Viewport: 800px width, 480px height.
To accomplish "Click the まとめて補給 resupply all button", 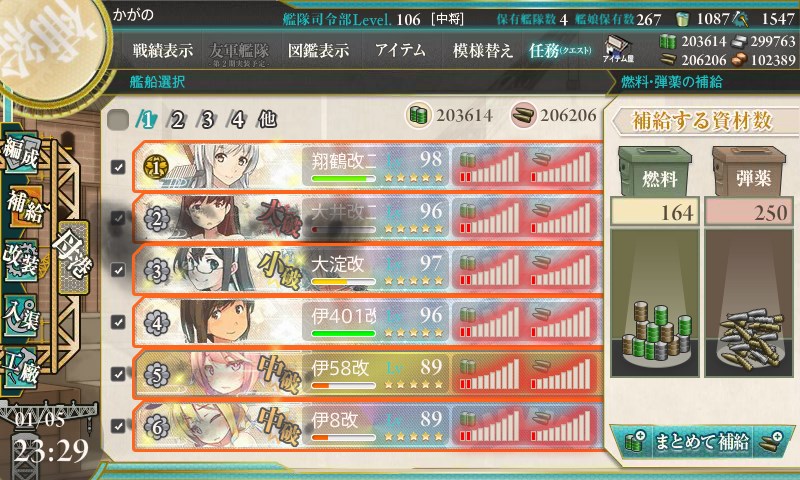I will coord(702,441).
